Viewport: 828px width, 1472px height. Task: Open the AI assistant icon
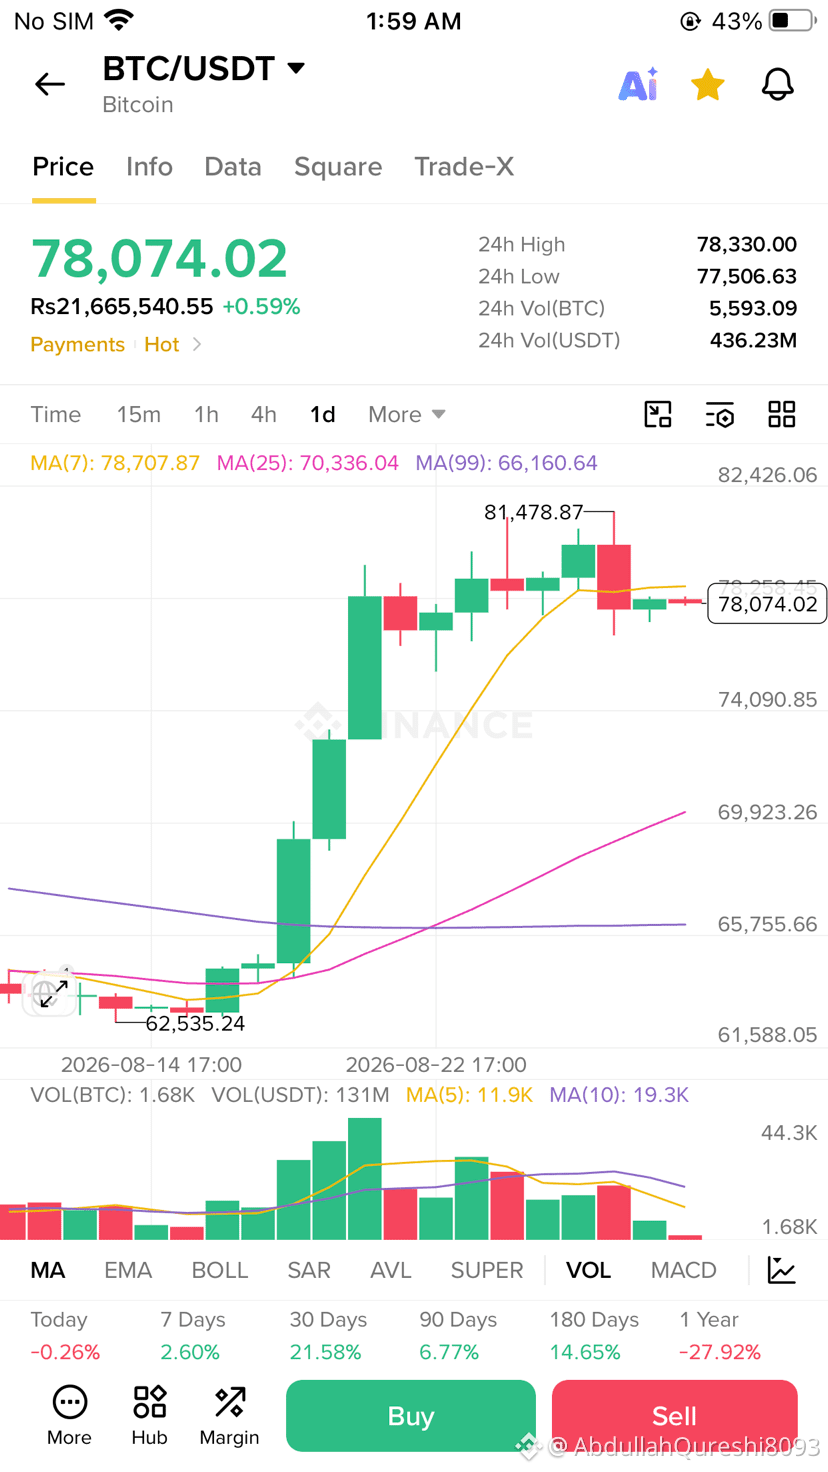[638, 85]
